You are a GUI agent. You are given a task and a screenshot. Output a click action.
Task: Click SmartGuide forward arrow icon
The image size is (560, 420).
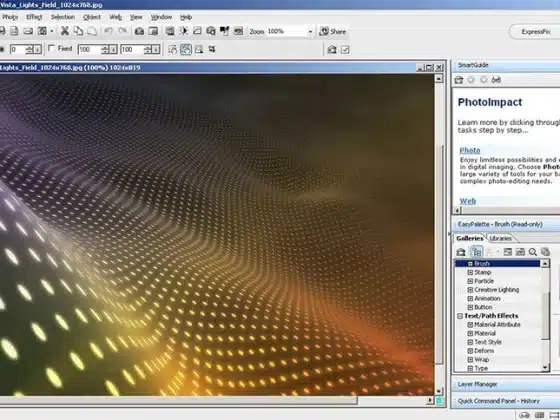tap(484, 80)
